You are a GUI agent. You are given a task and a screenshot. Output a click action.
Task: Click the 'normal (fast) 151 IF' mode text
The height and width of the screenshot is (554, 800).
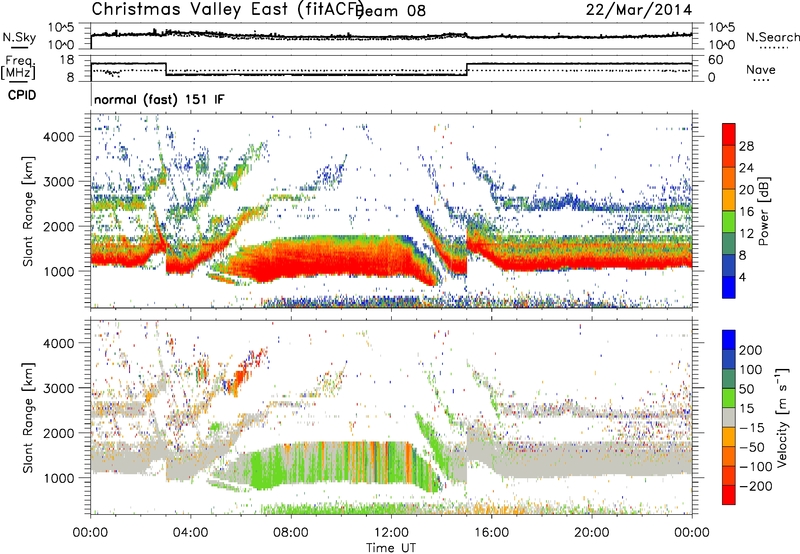point(159,99)
